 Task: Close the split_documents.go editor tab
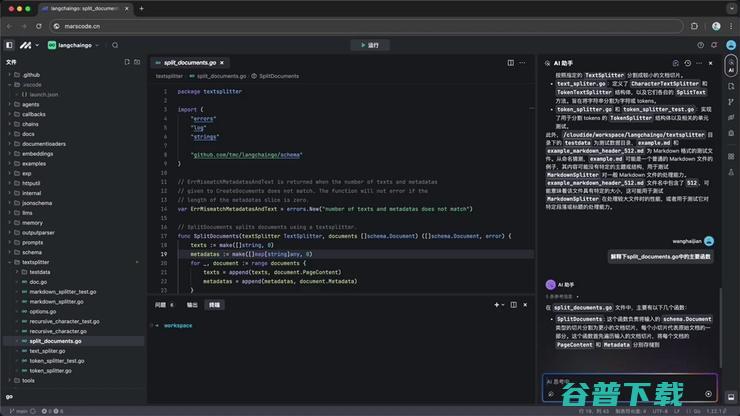[222, 63]
